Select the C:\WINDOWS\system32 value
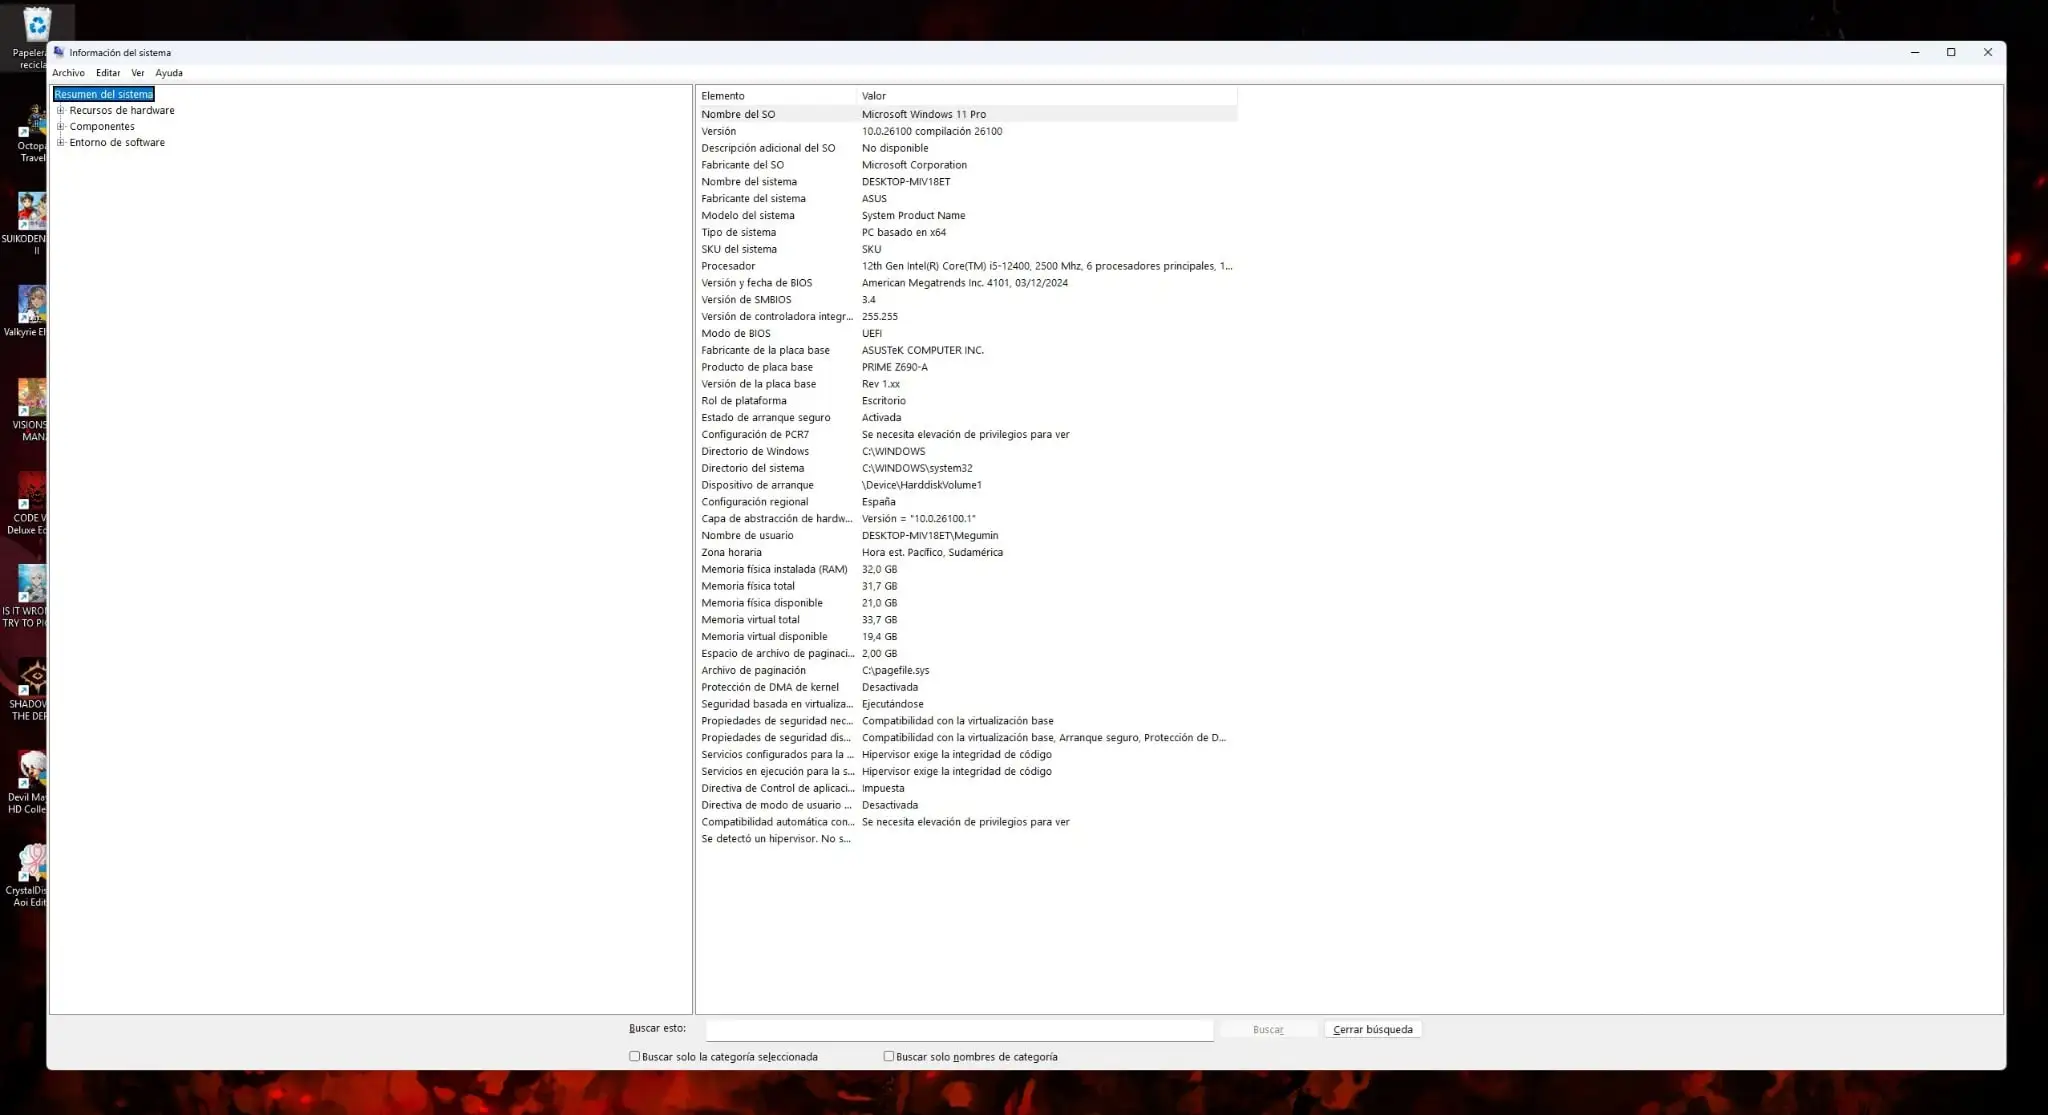The image size is (2048, 1115). 917,468
